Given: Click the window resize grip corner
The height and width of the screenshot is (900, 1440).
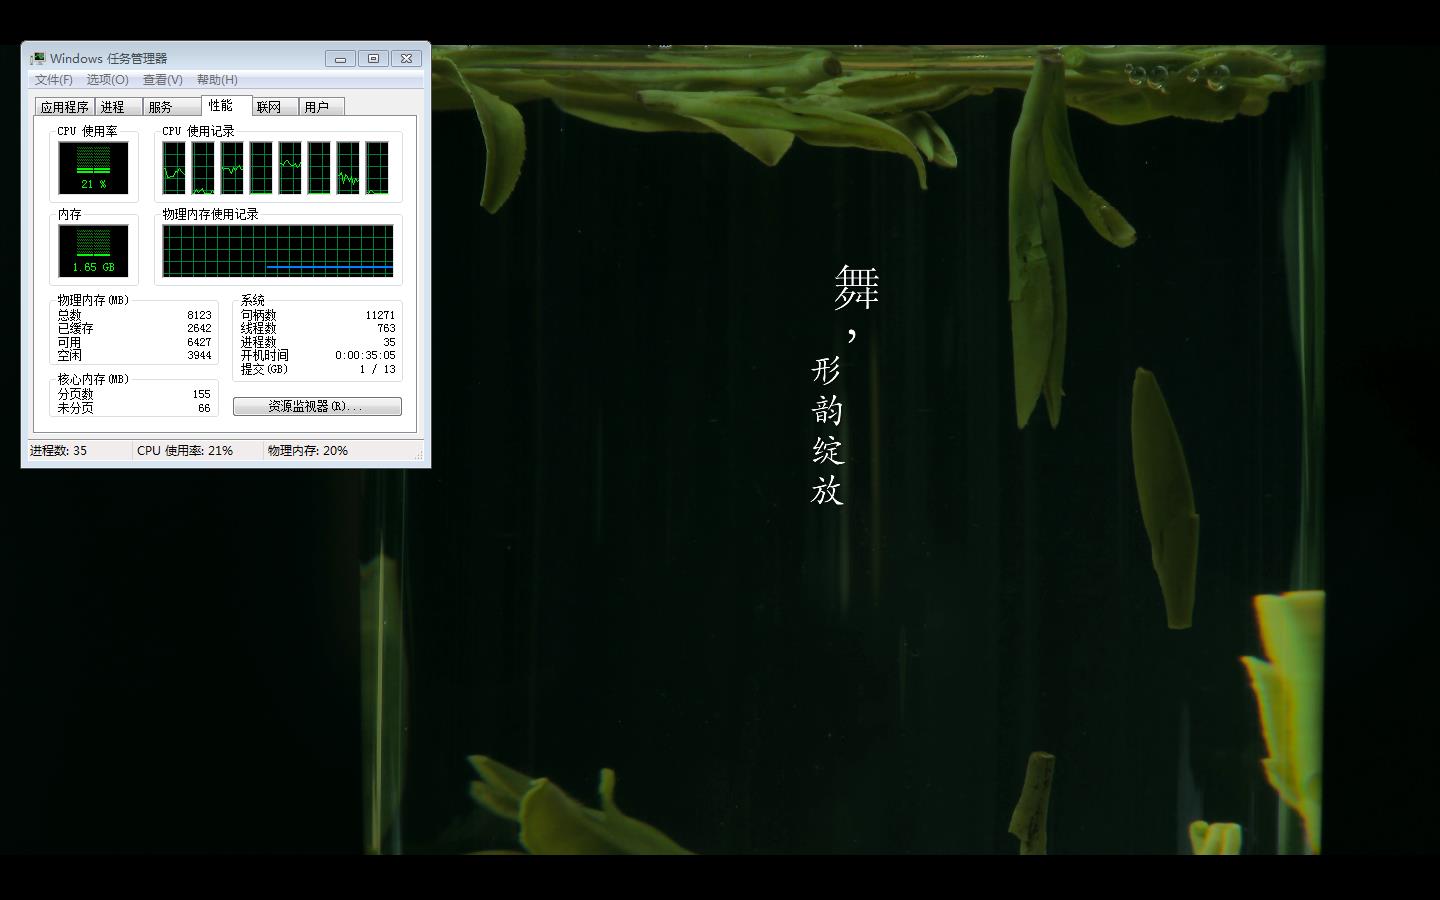Looking at the screenshot, I should pyautogui.click(x=418, y=454).
